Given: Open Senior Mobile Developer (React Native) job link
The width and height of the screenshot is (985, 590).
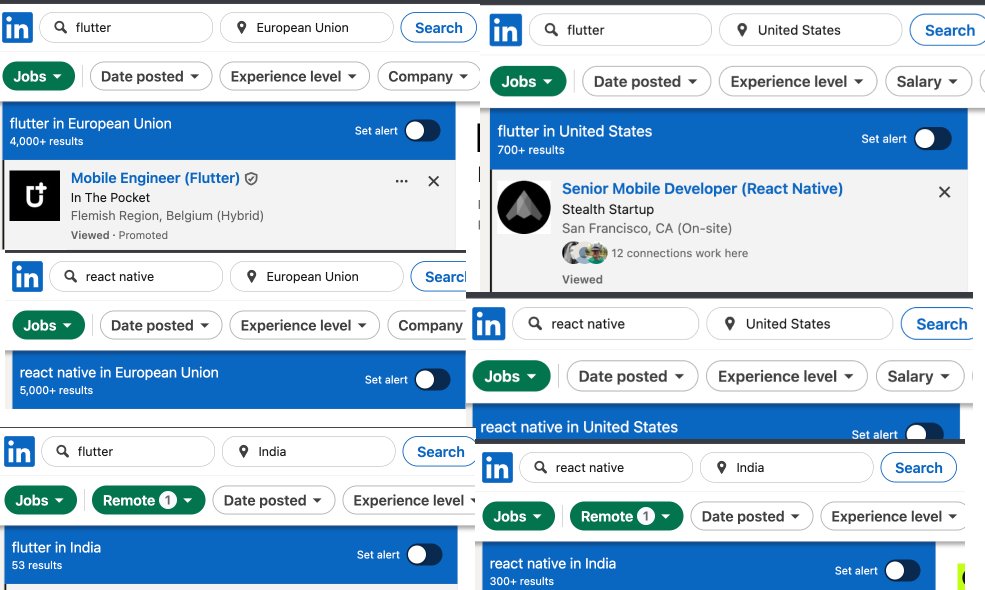Looking at the screenshot, I should pyautogui.click(x=702, y=188).
